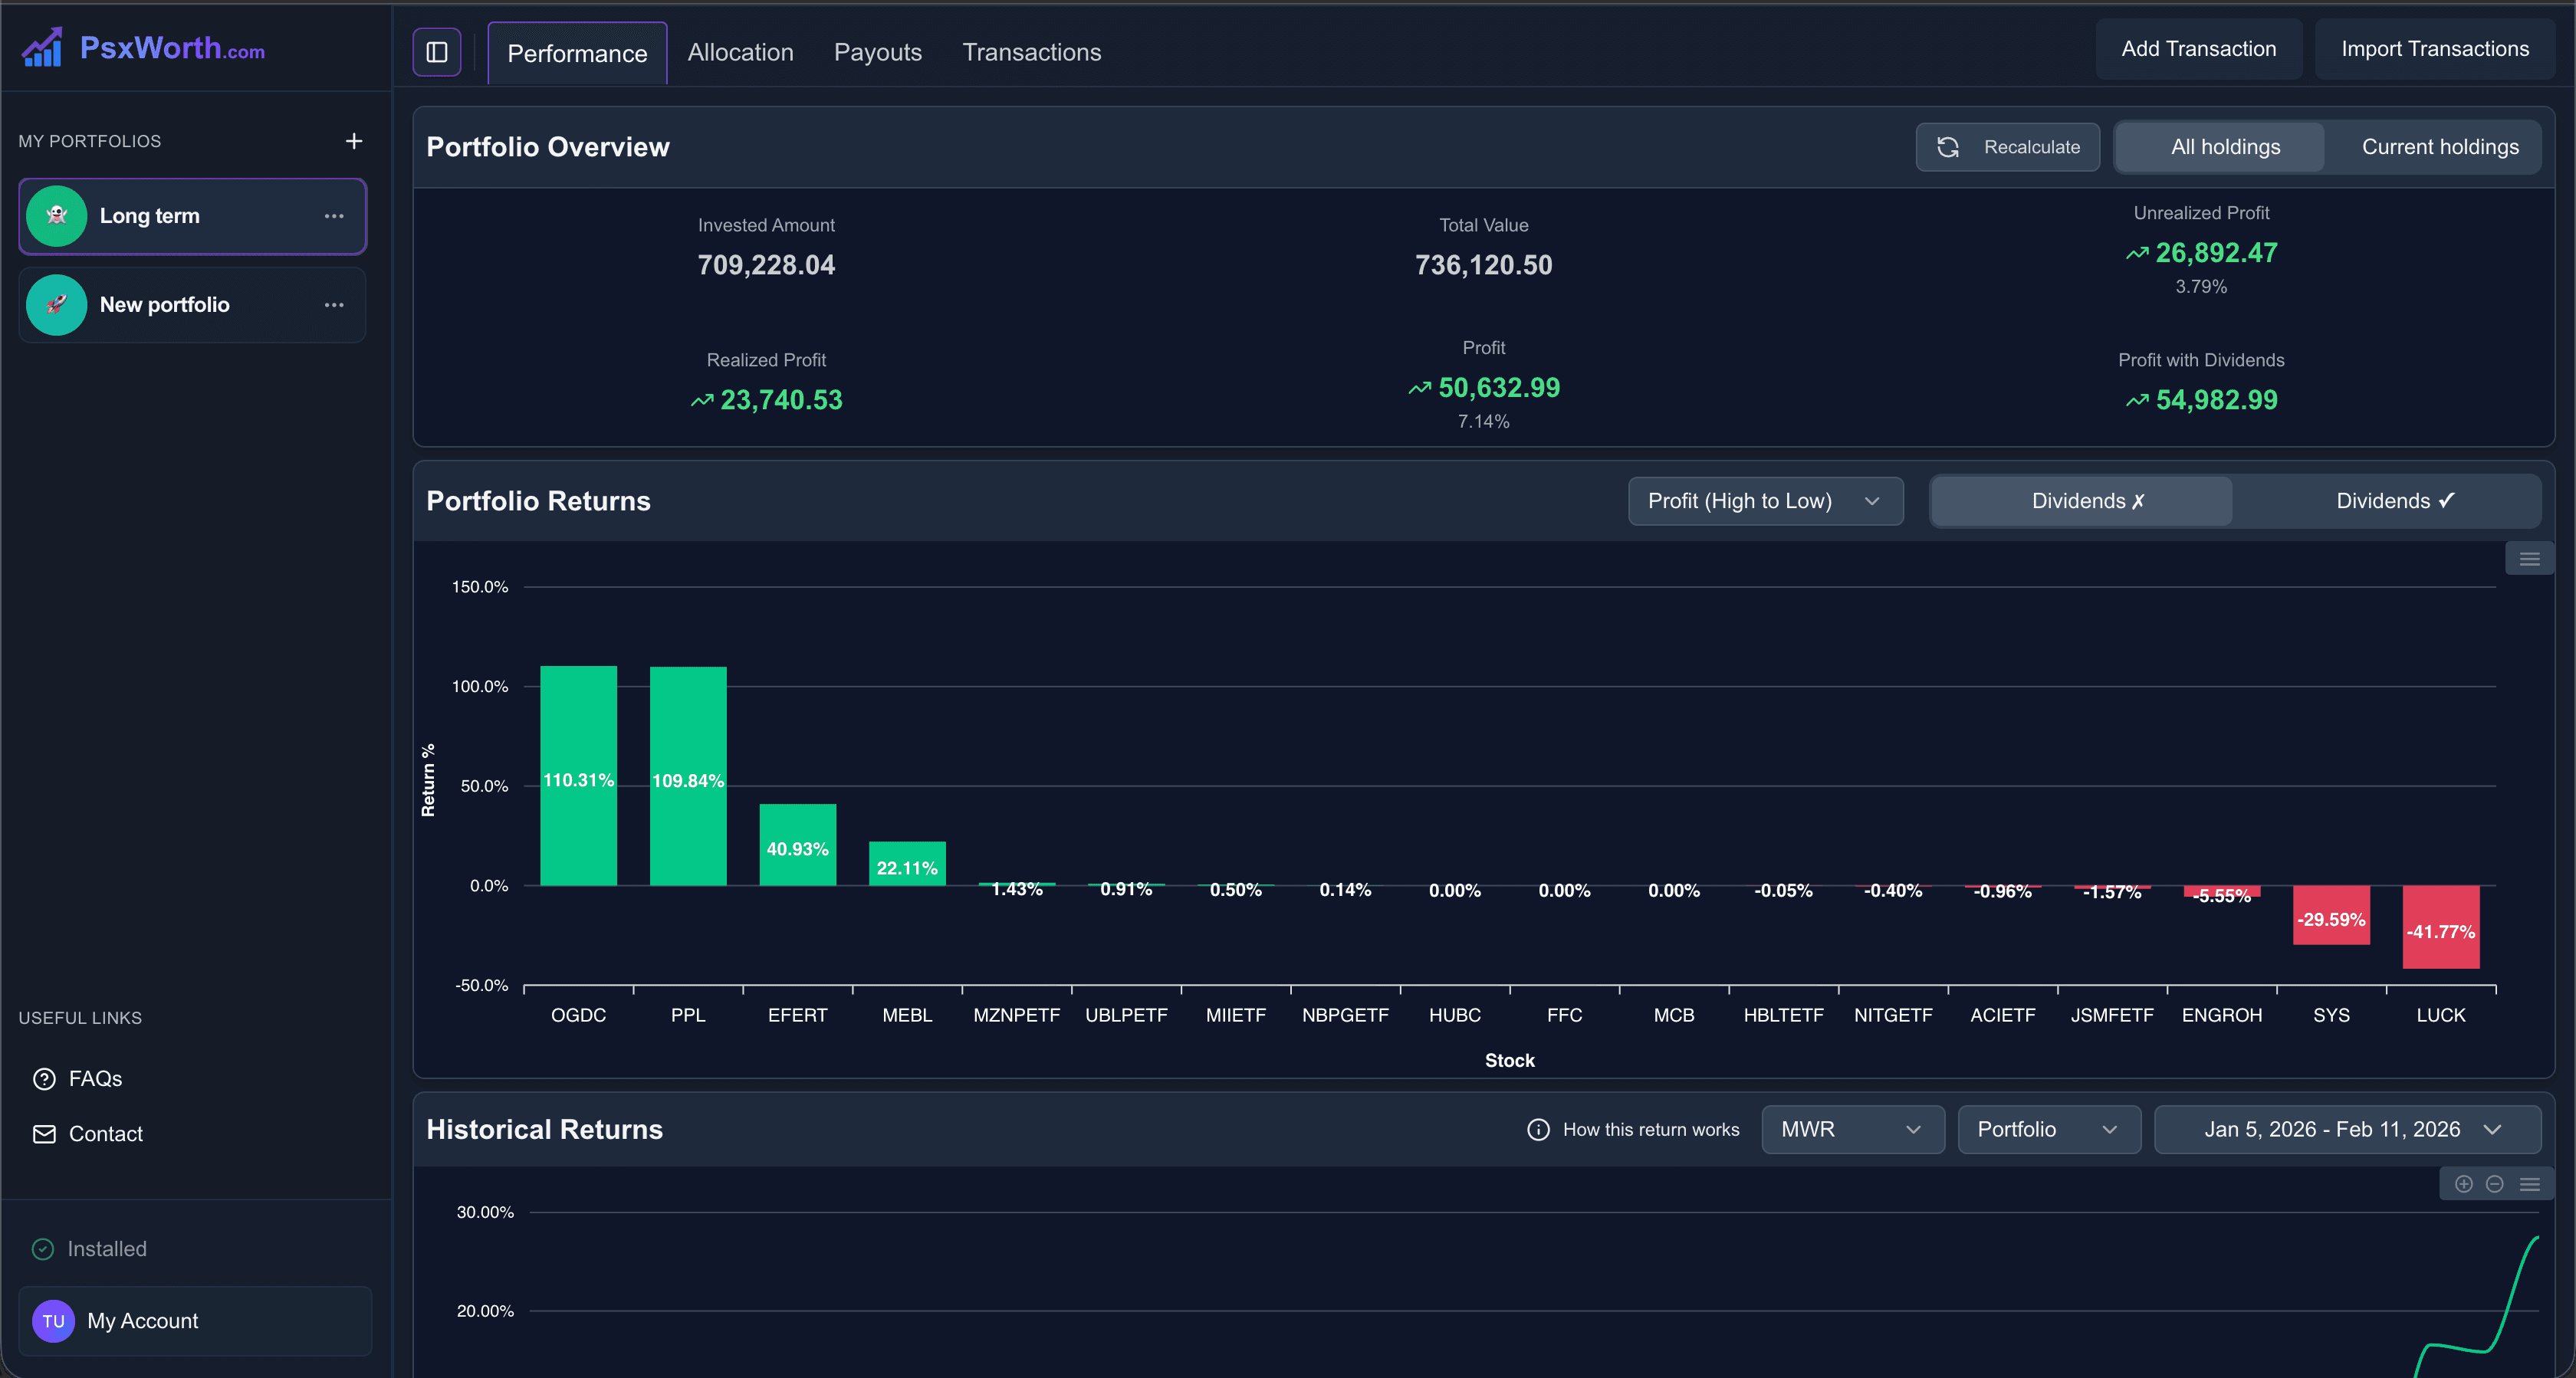
Task: Open the three-dot menu for Long term portfolio
Action: coord(334,216)
